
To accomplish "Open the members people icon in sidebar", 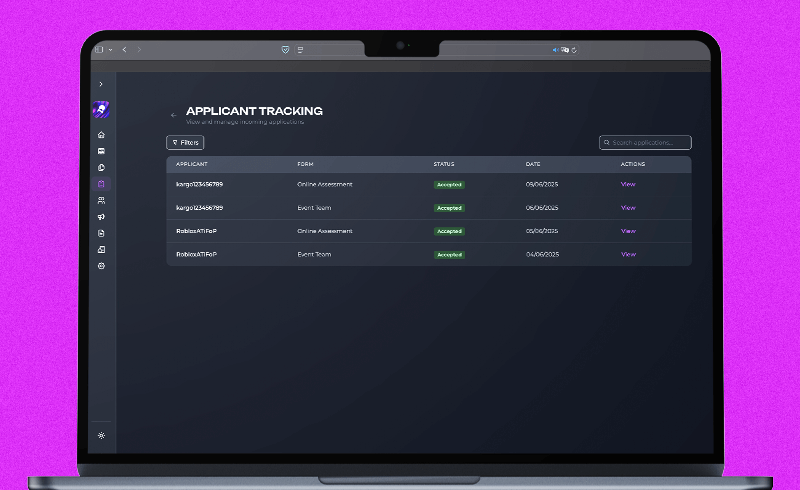I will pos(101,200).
